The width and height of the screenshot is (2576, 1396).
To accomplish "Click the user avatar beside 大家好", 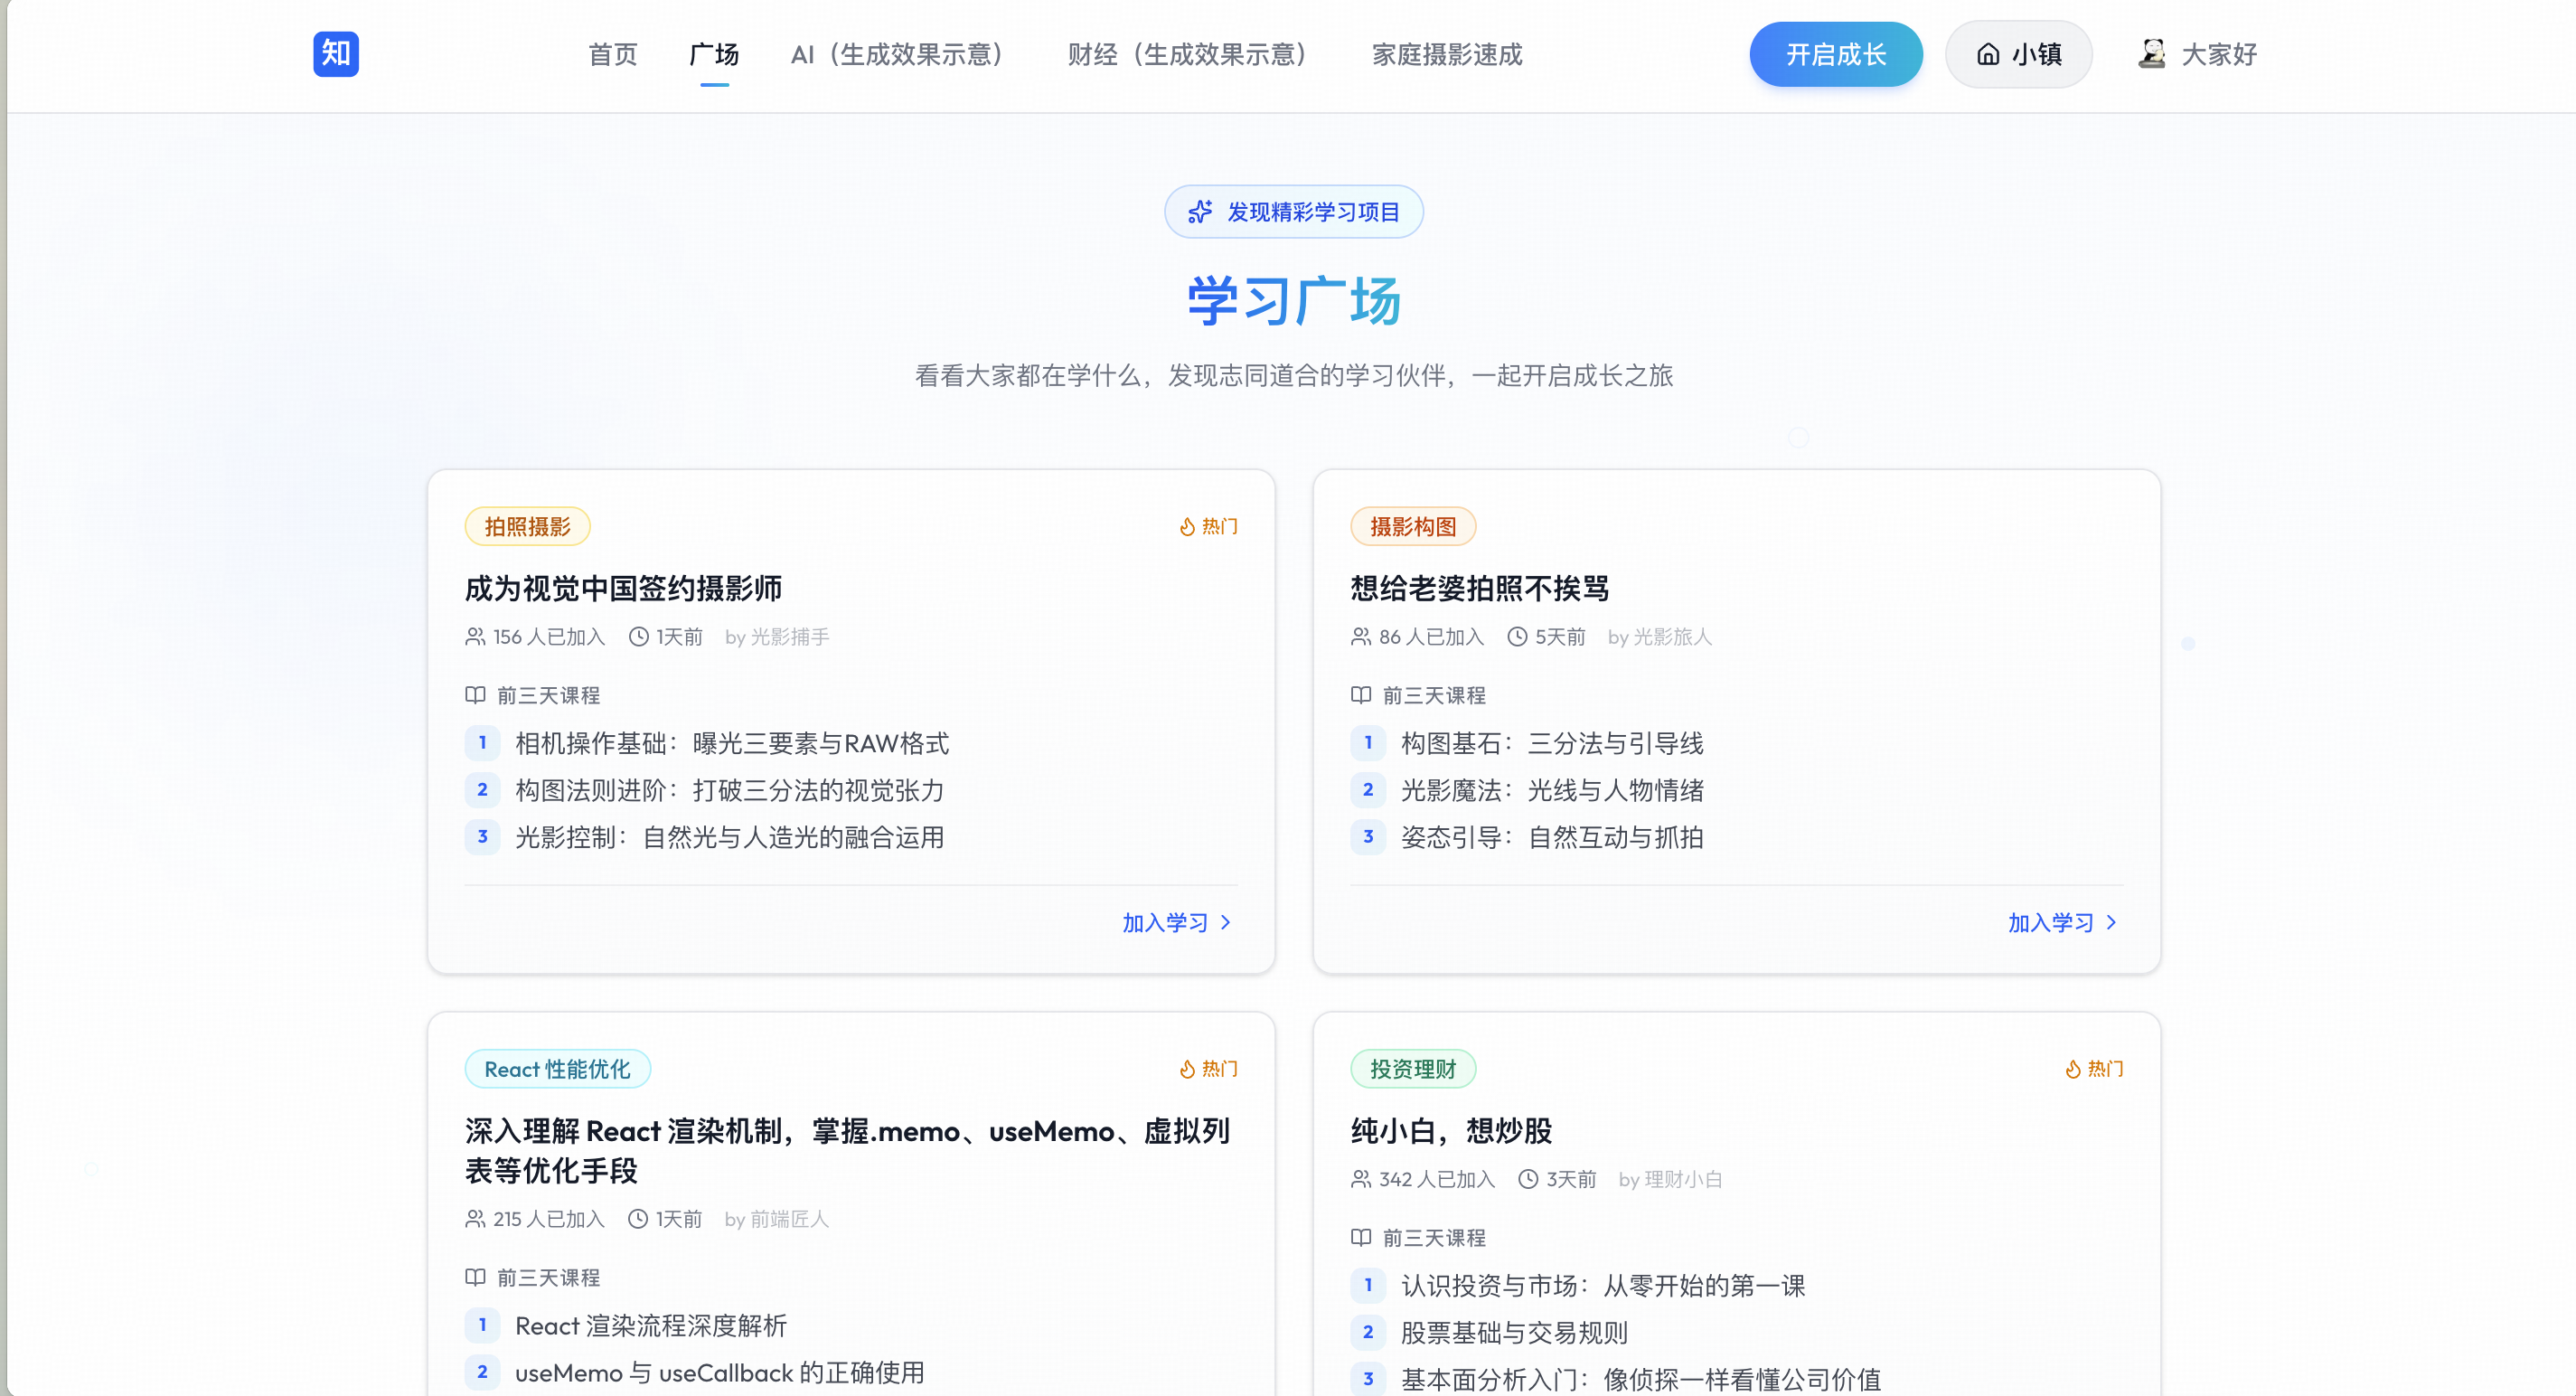I will (x=2152, y=54).
